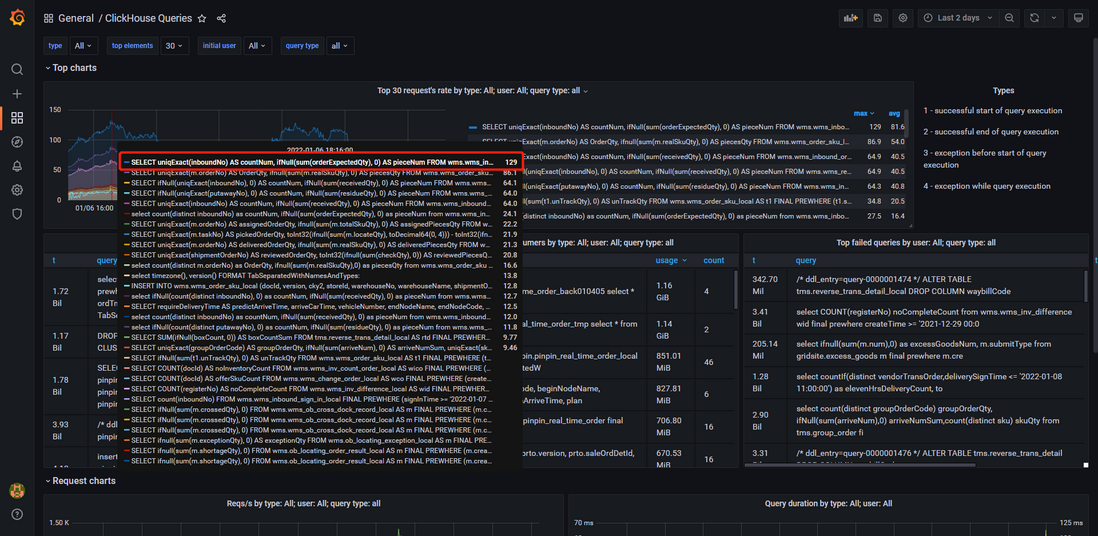Open the Grafana home logo
The width and height of the screenshot is (1098, 536).
(18, 18)
